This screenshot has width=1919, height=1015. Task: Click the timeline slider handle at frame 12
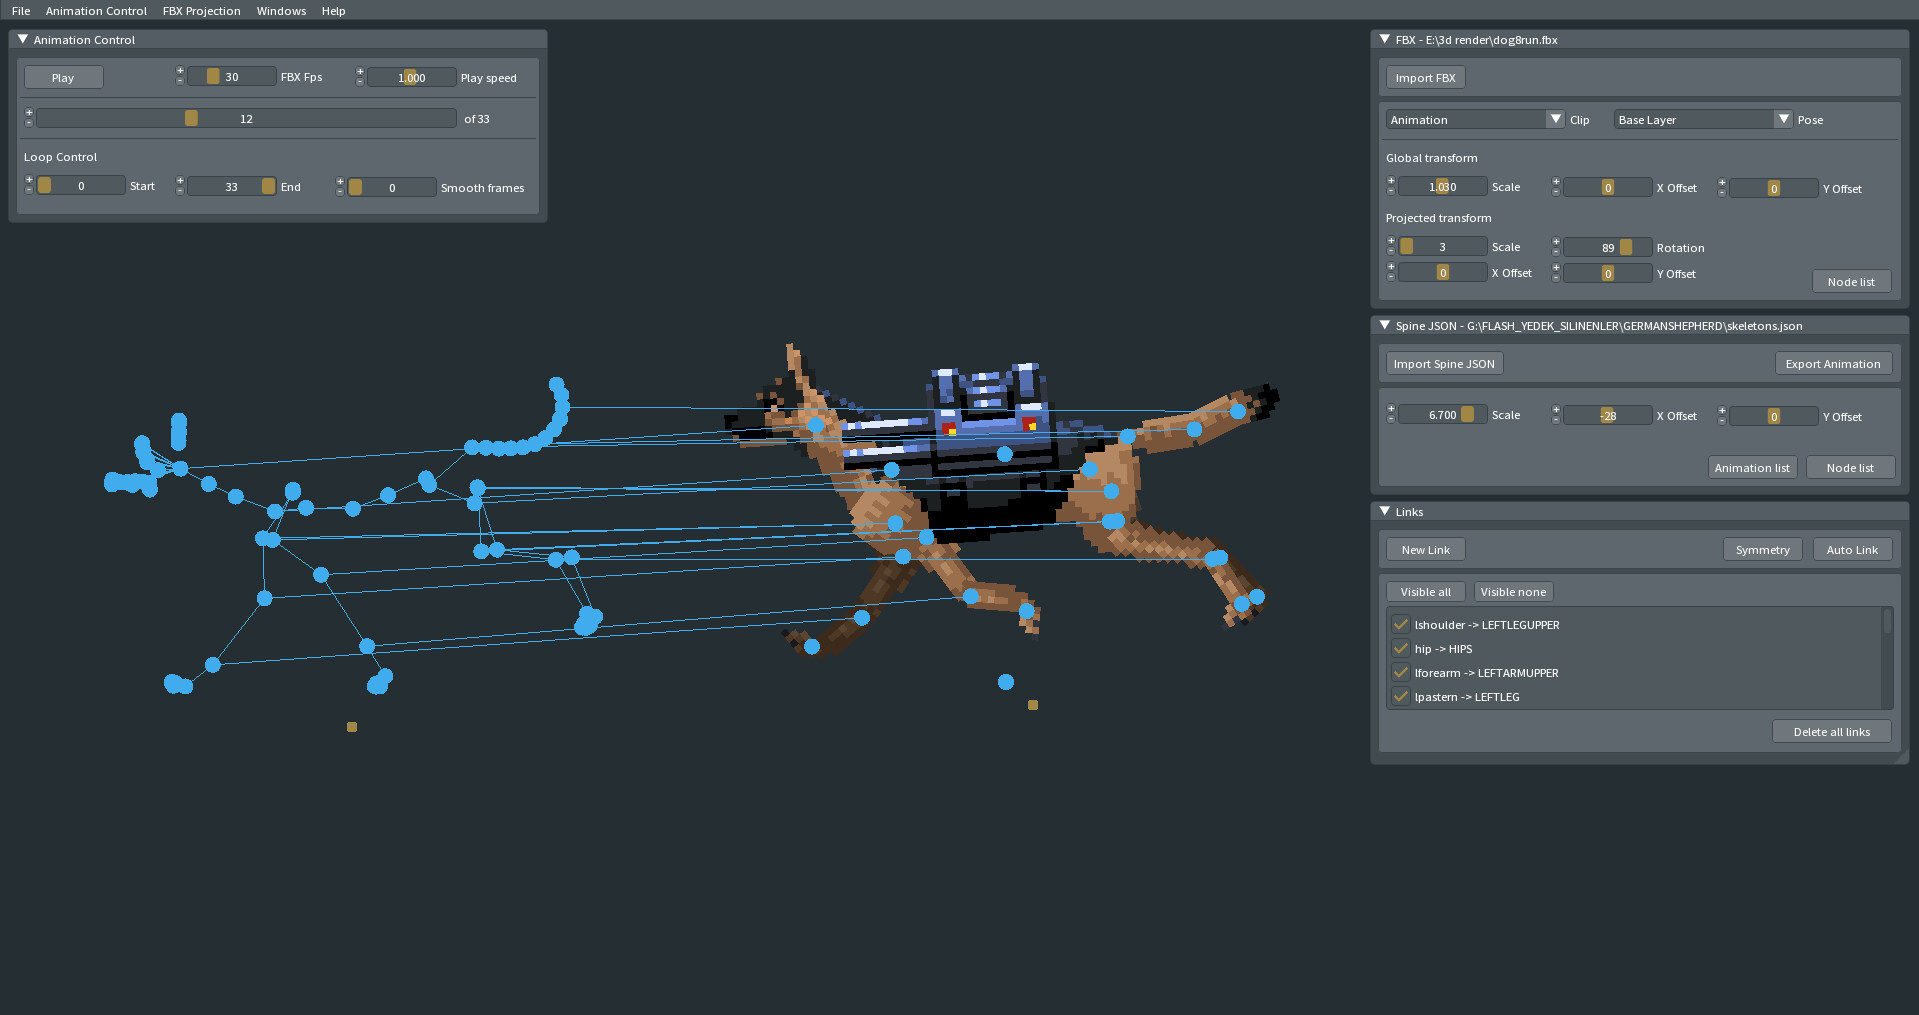pyautogui.click(x=191, y=117)
